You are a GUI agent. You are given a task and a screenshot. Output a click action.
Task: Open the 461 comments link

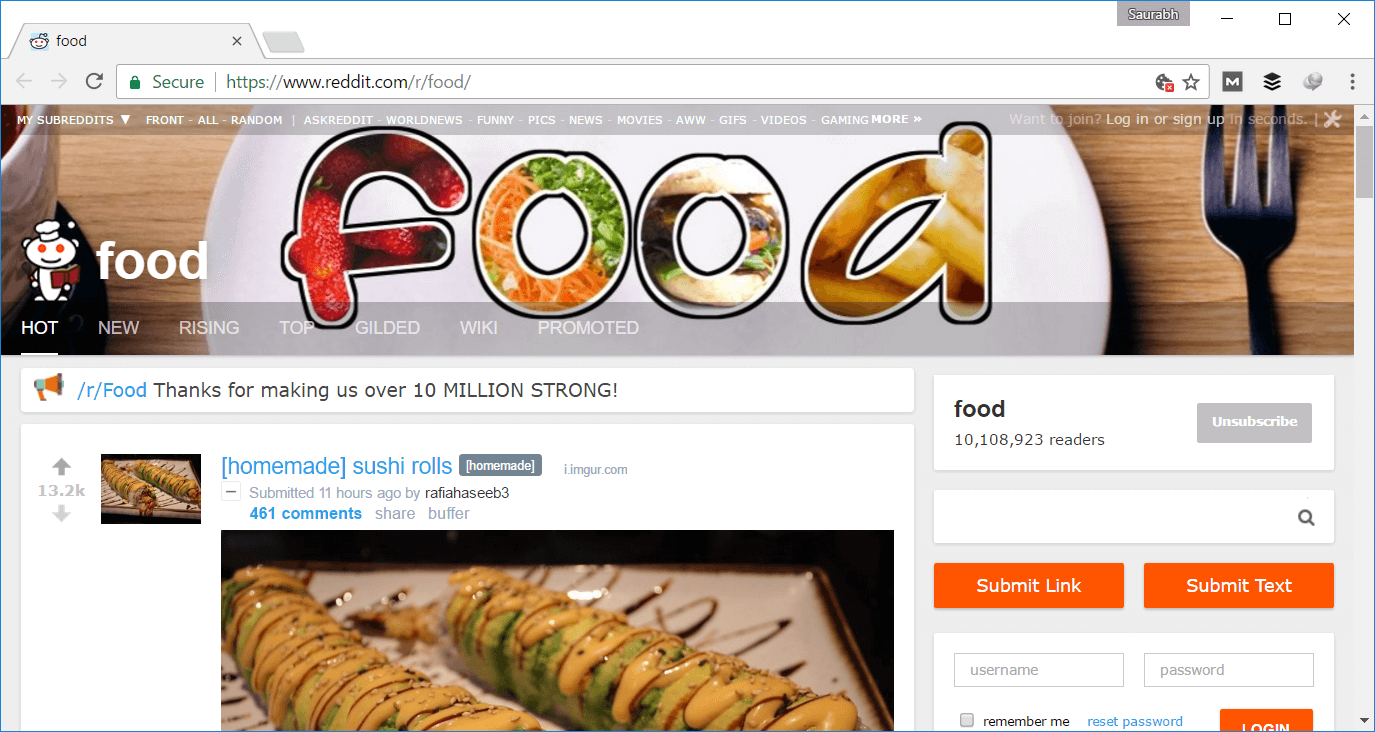306,513
